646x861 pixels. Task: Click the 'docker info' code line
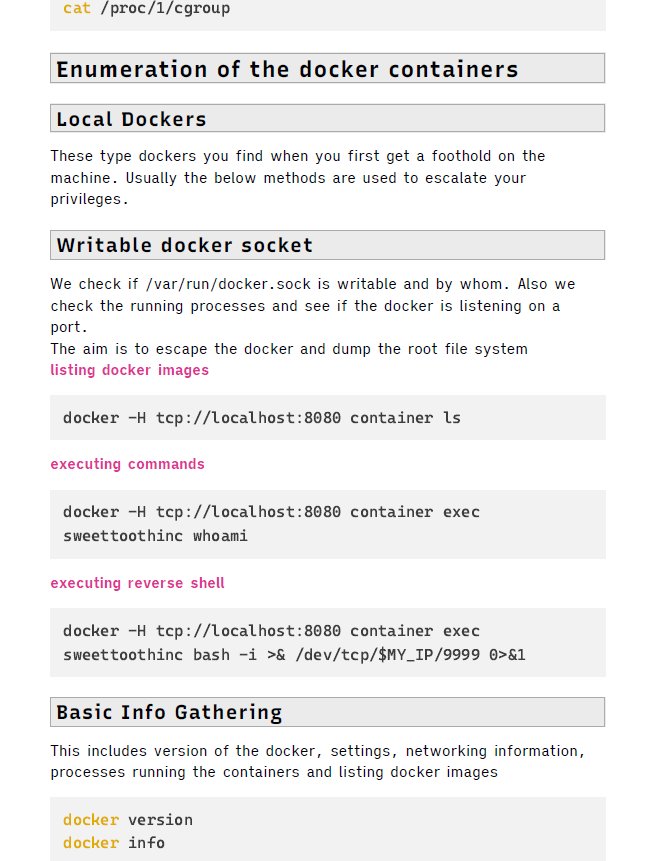114,842
